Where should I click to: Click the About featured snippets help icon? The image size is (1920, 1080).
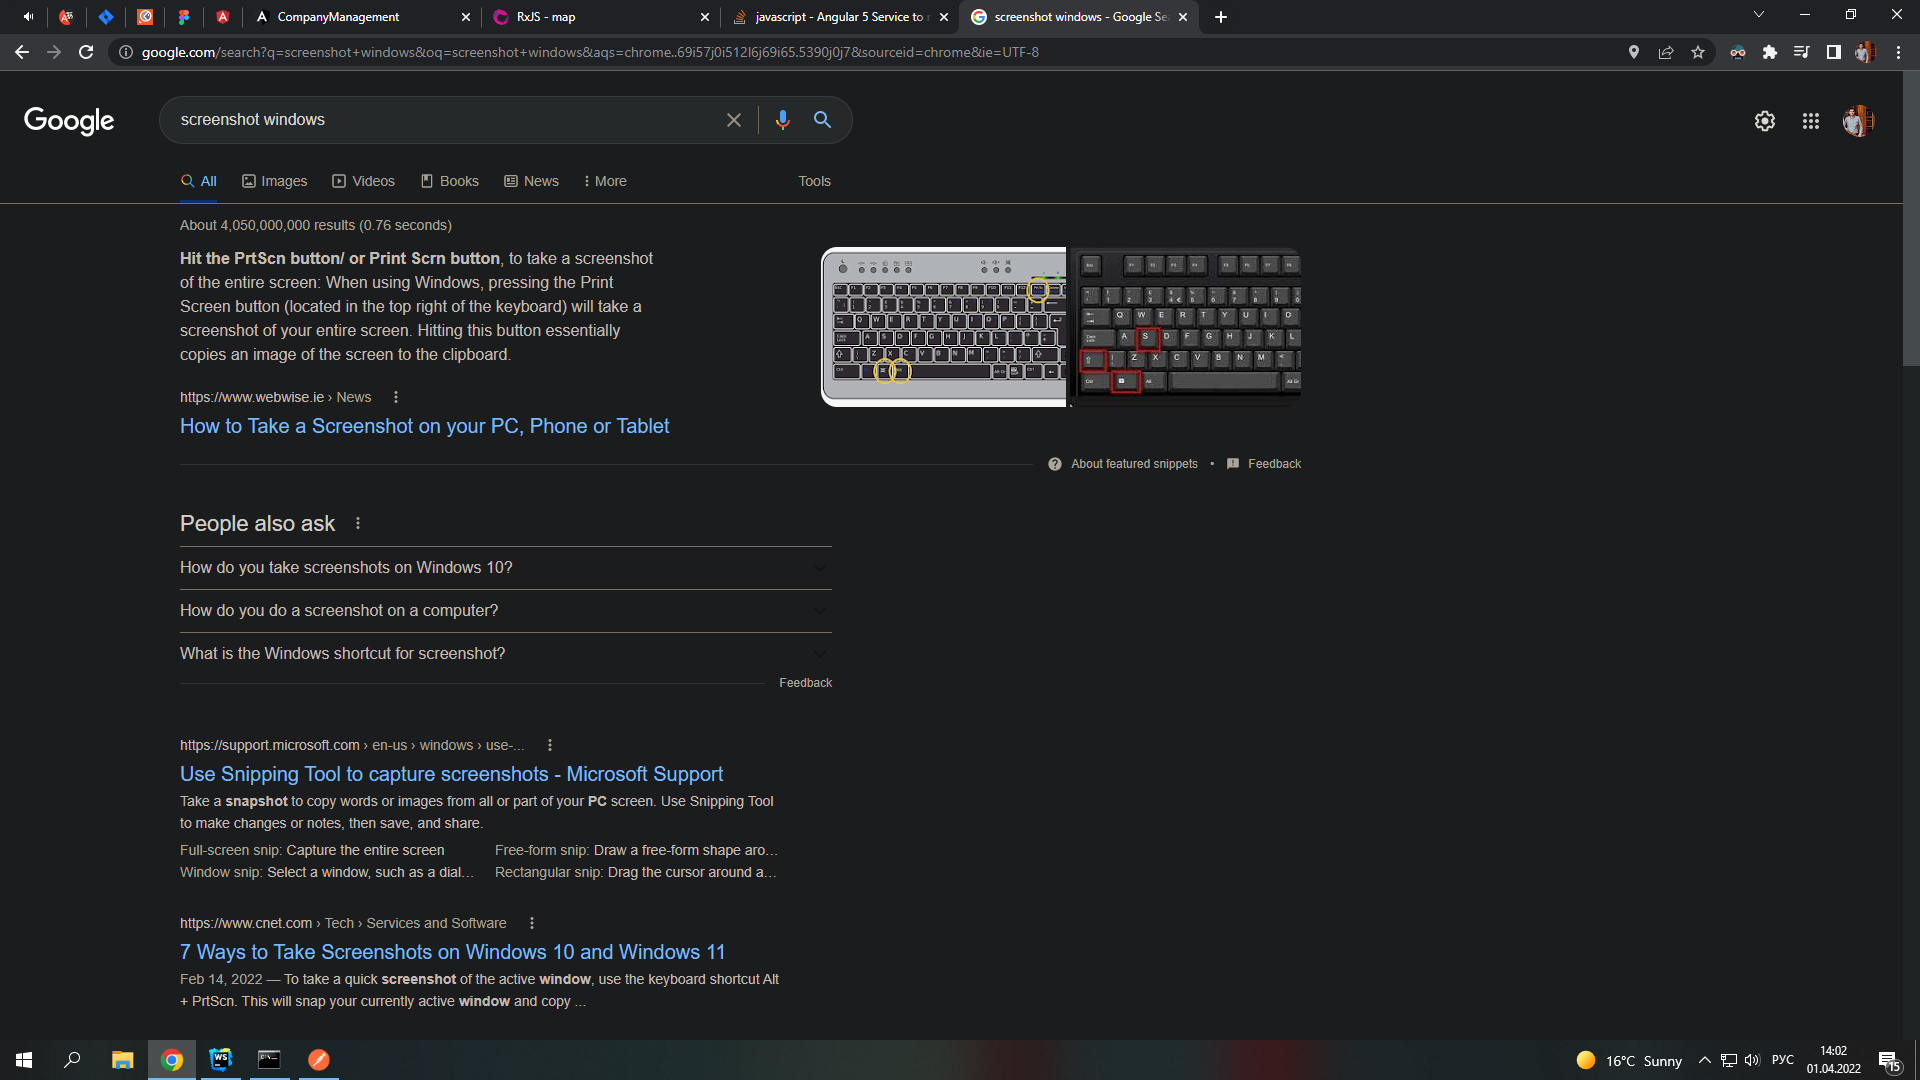tap(1055, 464)
